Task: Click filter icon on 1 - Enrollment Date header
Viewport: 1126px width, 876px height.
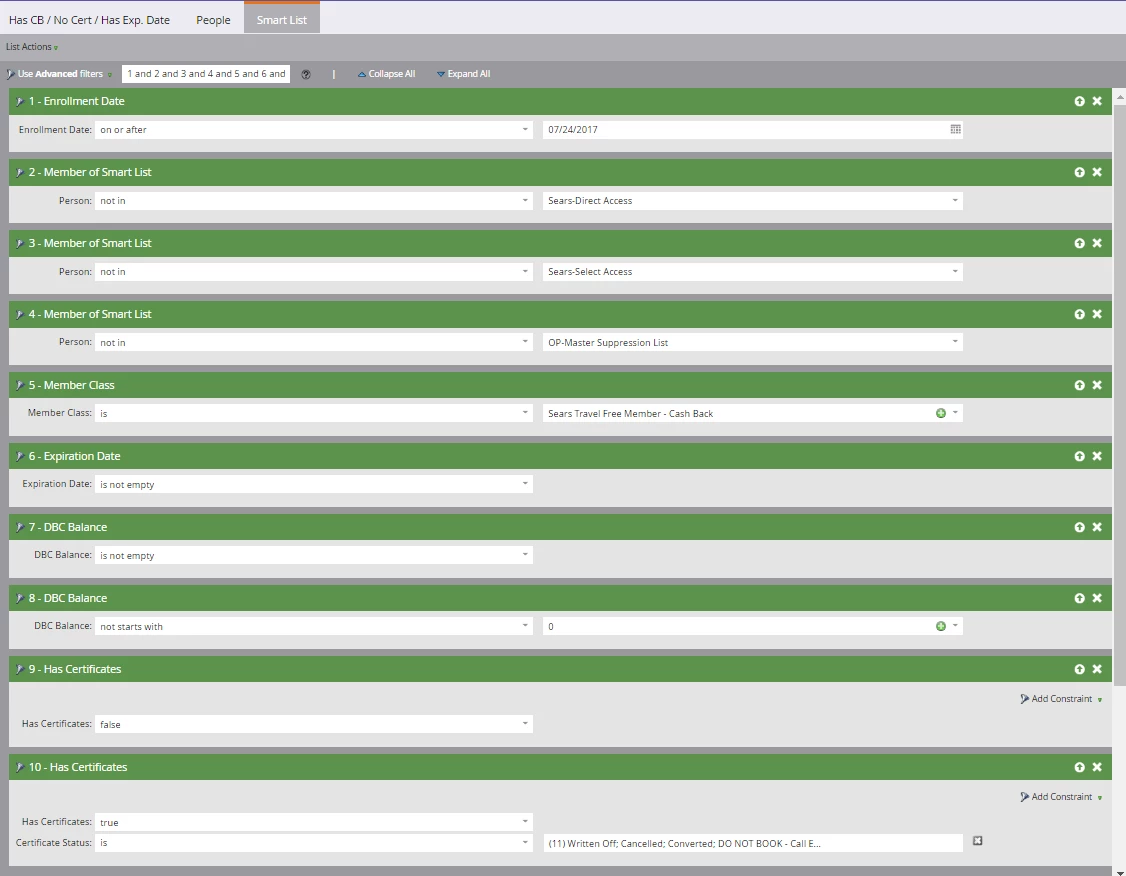Action: point(19,101)
